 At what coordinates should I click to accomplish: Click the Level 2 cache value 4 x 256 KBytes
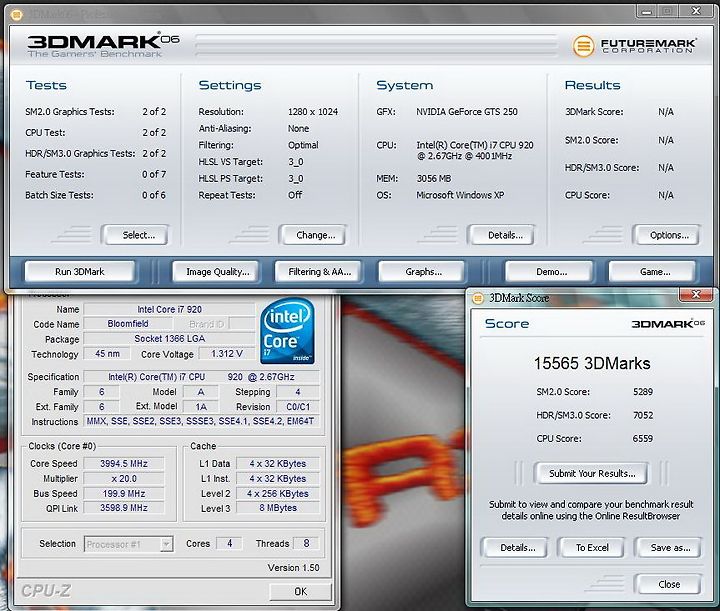278,493
